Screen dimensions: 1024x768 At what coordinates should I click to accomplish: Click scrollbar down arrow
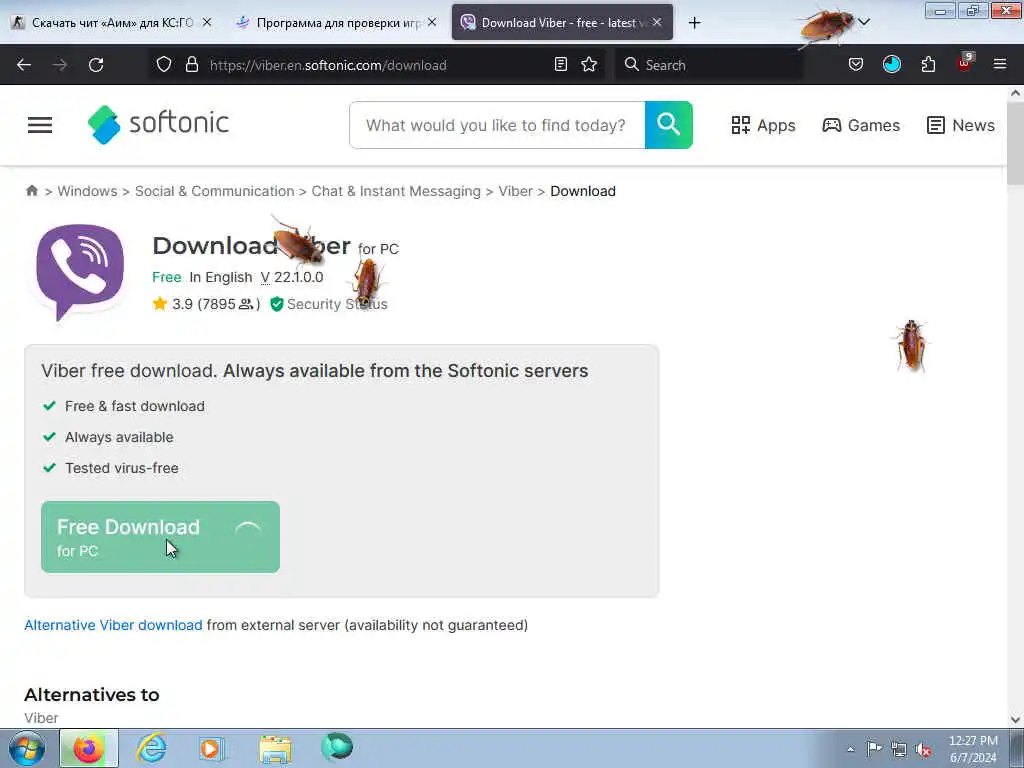click(x=1016, y=720)
